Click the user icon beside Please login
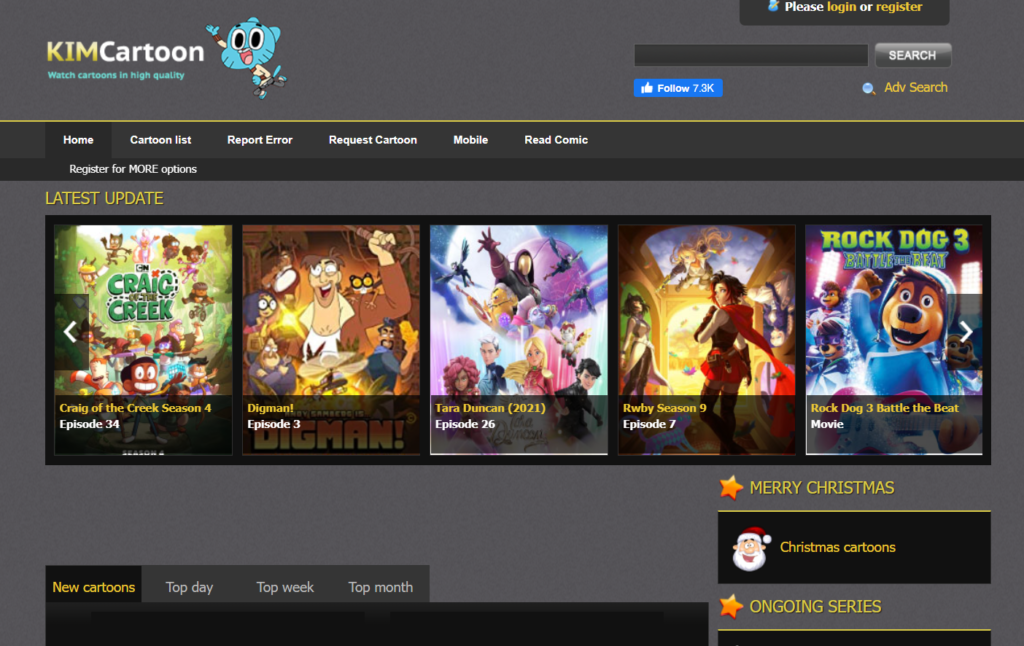 pos(773,6)
